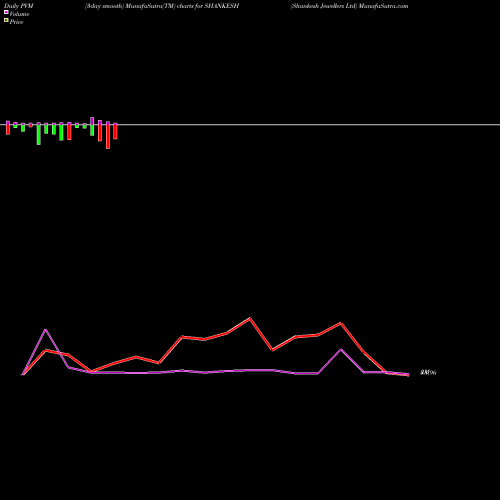This screenshot has height=500, width=500.
Task: Click the Volume legend color swatch
Action: point(6,12)
